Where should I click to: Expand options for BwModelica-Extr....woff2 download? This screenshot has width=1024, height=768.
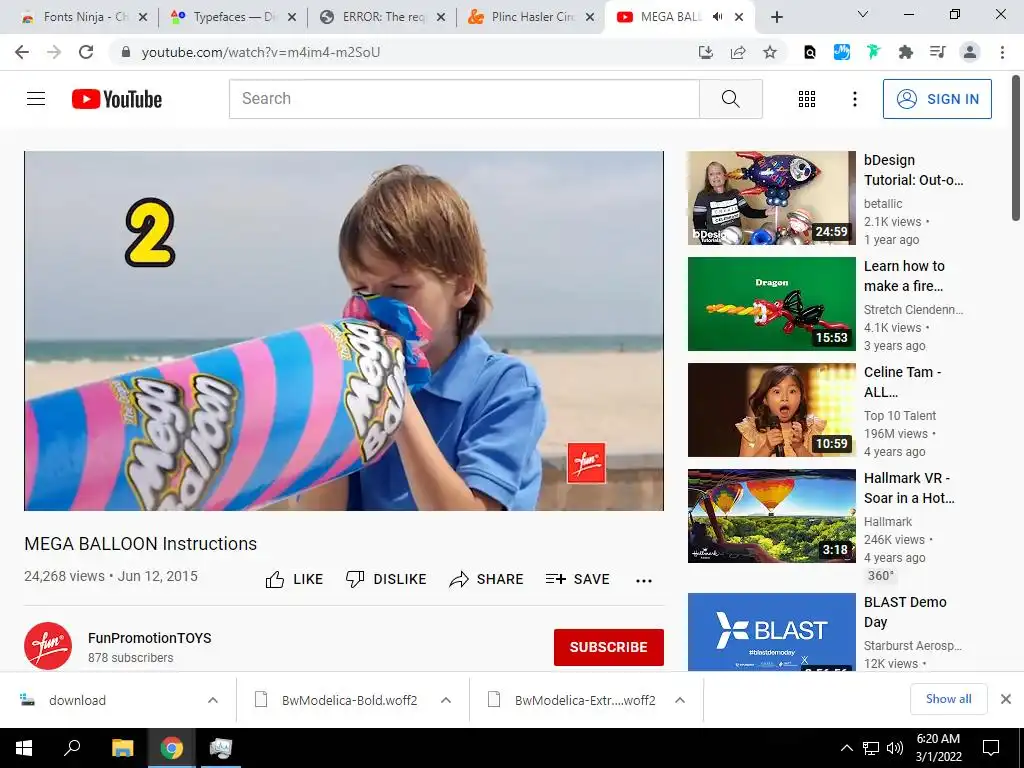pos(680,700)
